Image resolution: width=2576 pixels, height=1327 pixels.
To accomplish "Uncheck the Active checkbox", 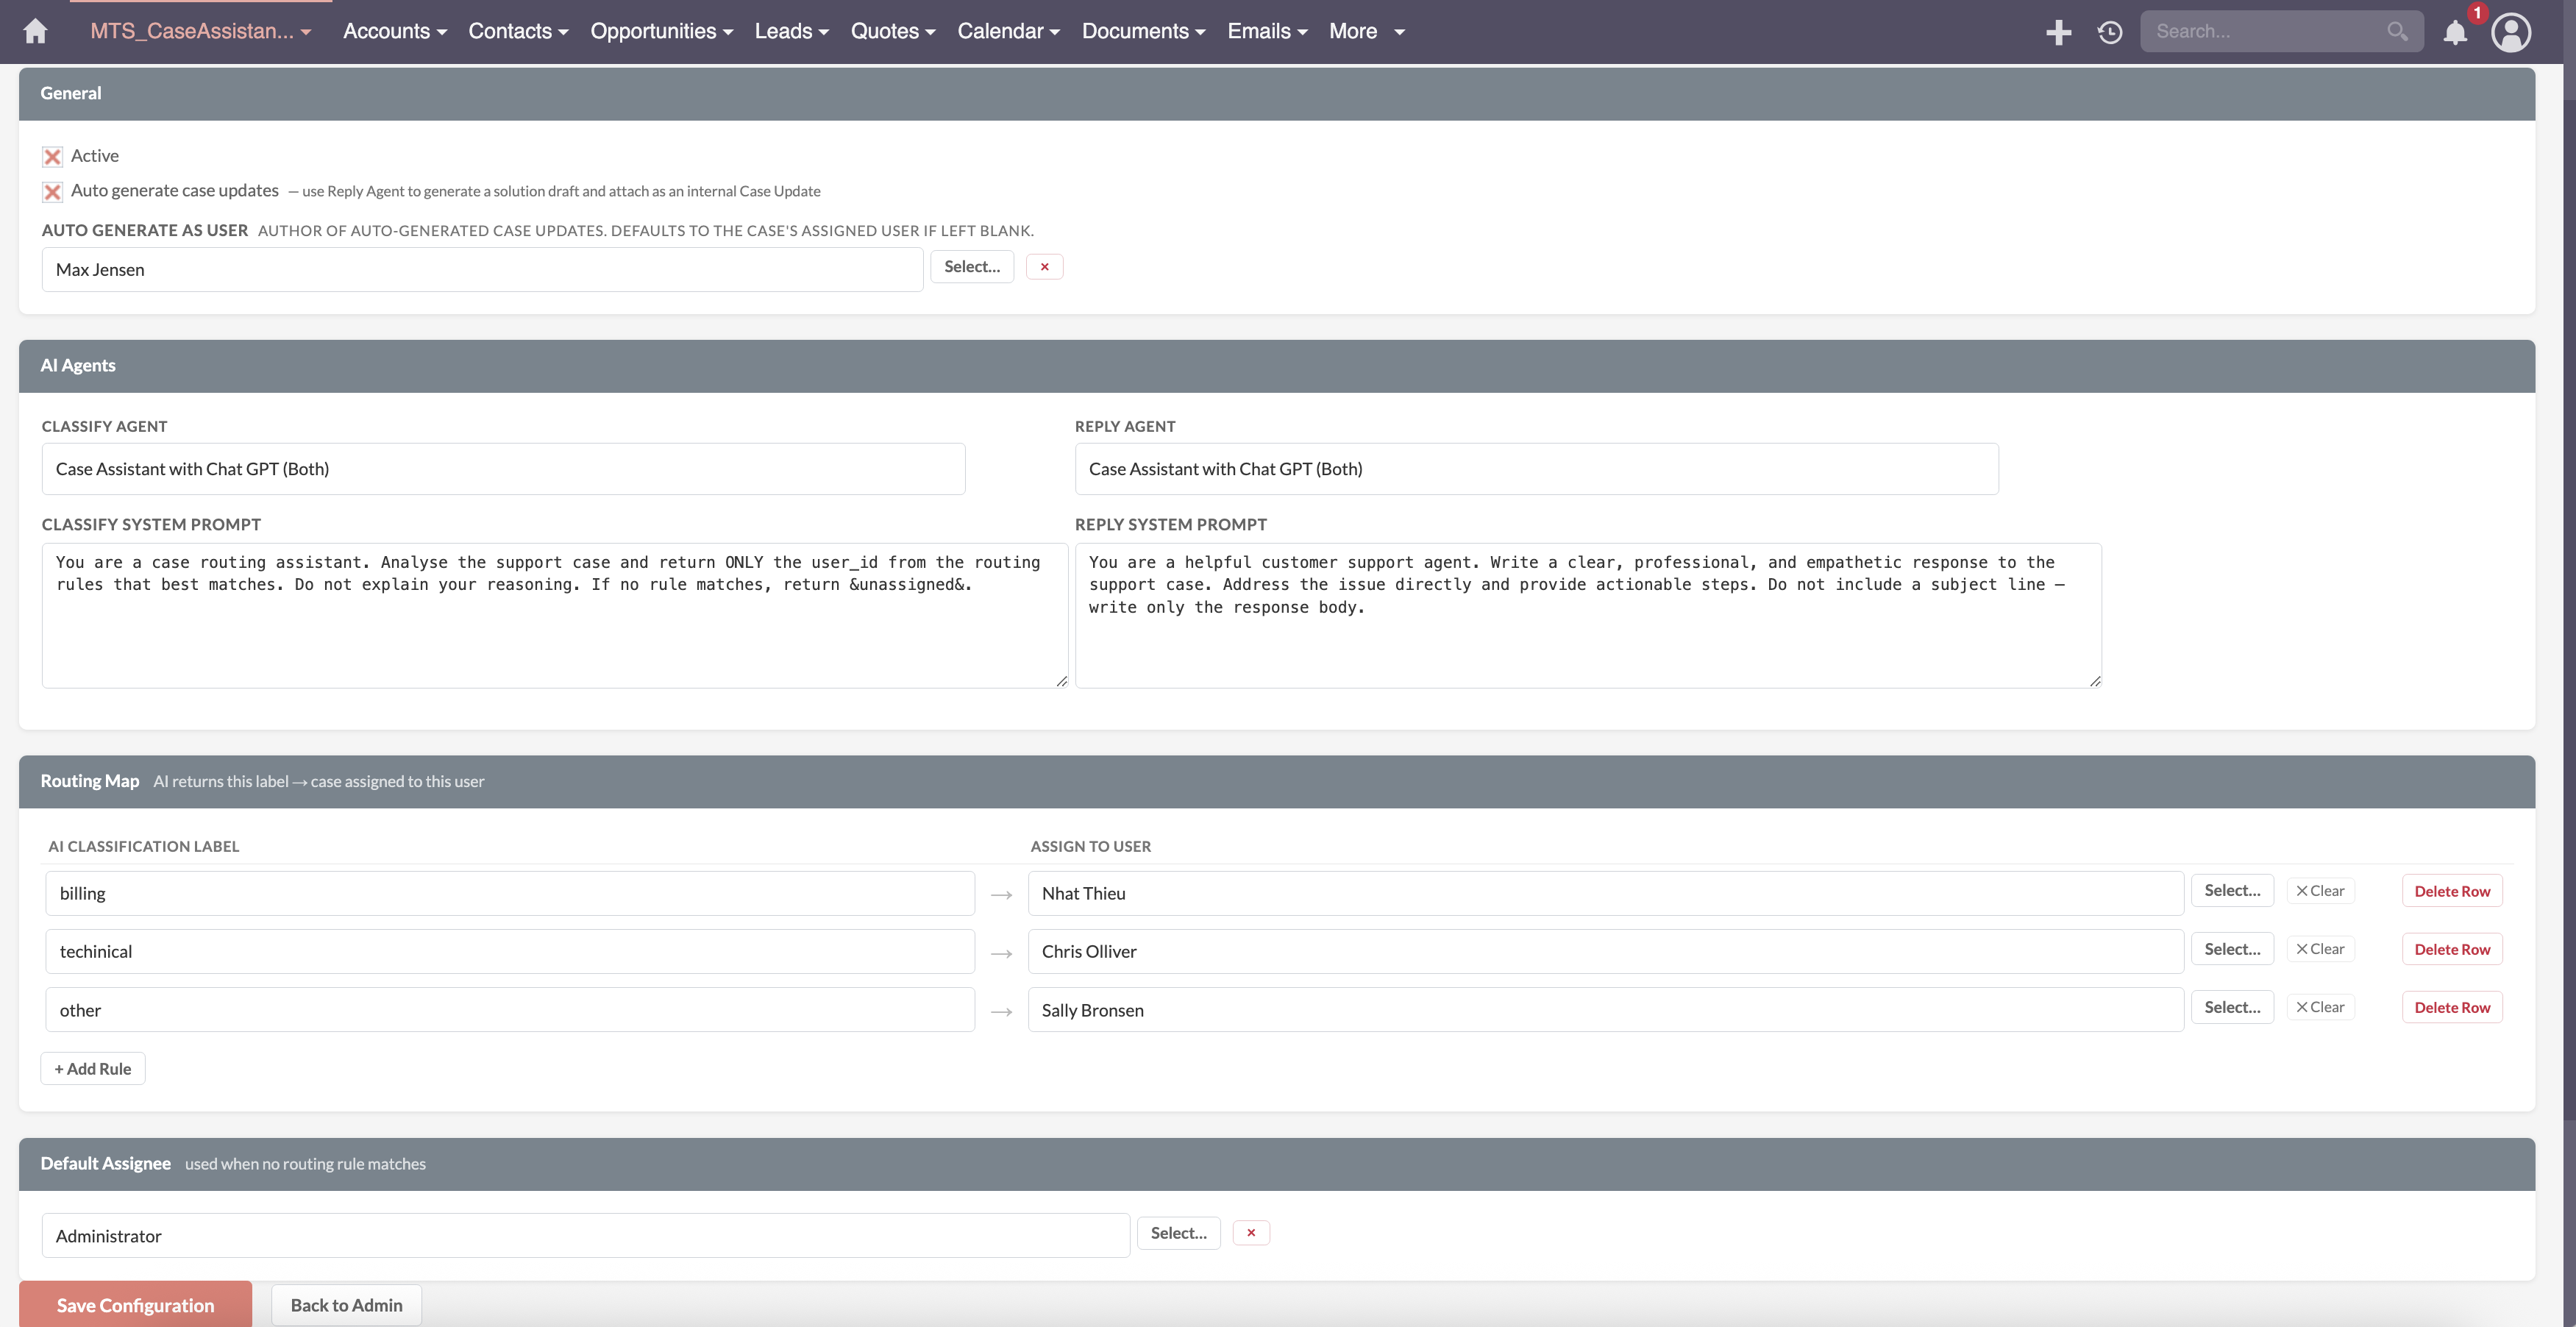I will pyautogui.click(x=52, y=156).
